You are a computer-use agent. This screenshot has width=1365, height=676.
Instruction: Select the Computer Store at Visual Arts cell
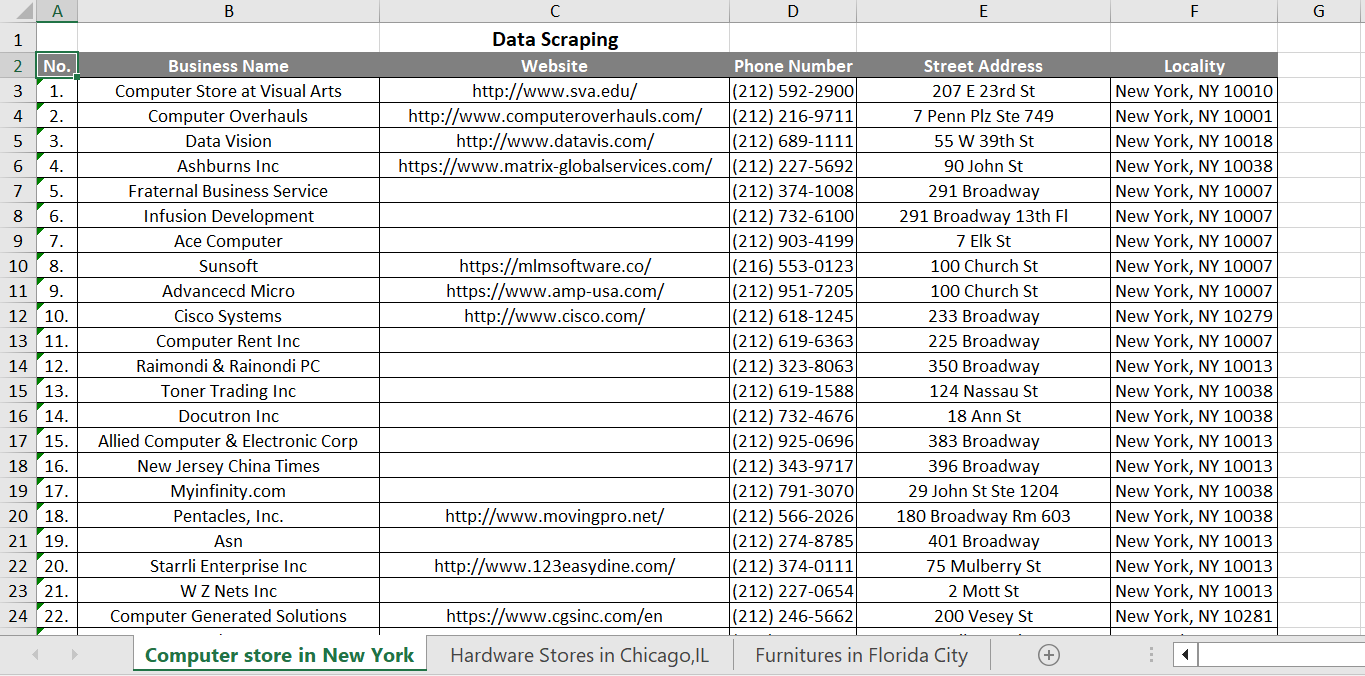point(228,91)
